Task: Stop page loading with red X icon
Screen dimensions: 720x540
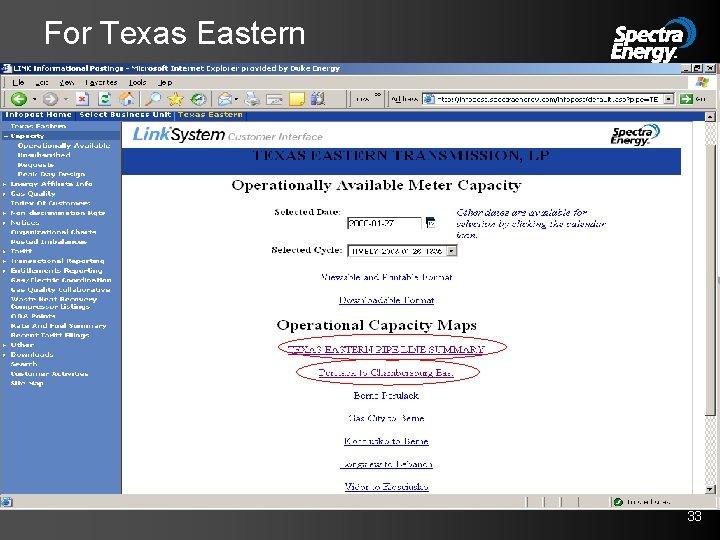Action: (82, 99)
